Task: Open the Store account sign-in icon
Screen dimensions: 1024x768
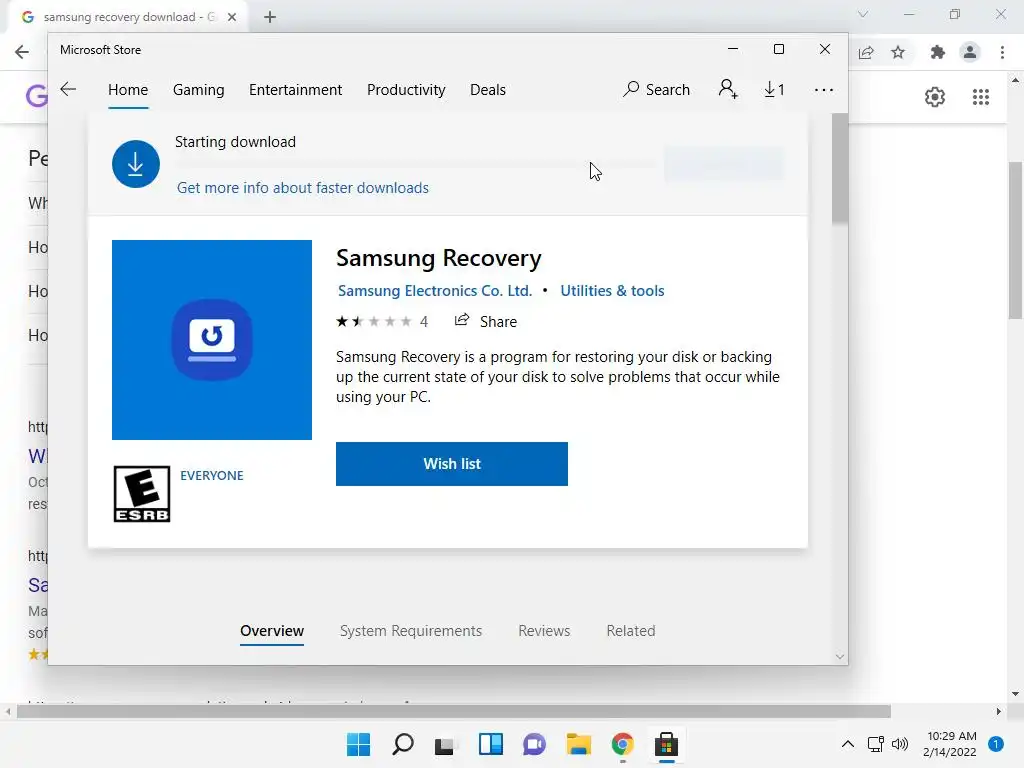Action: click(728, 89)
